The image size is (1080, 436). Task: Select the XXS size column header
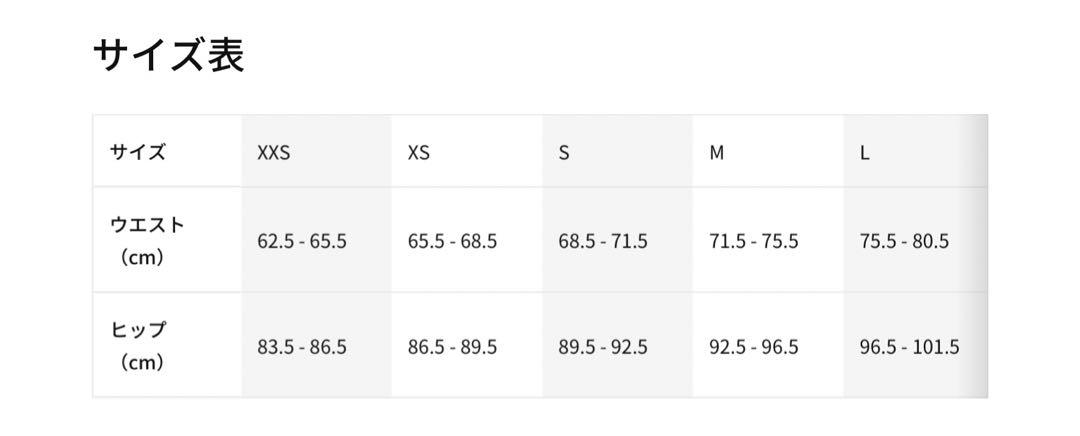click(x=273, y=152)
